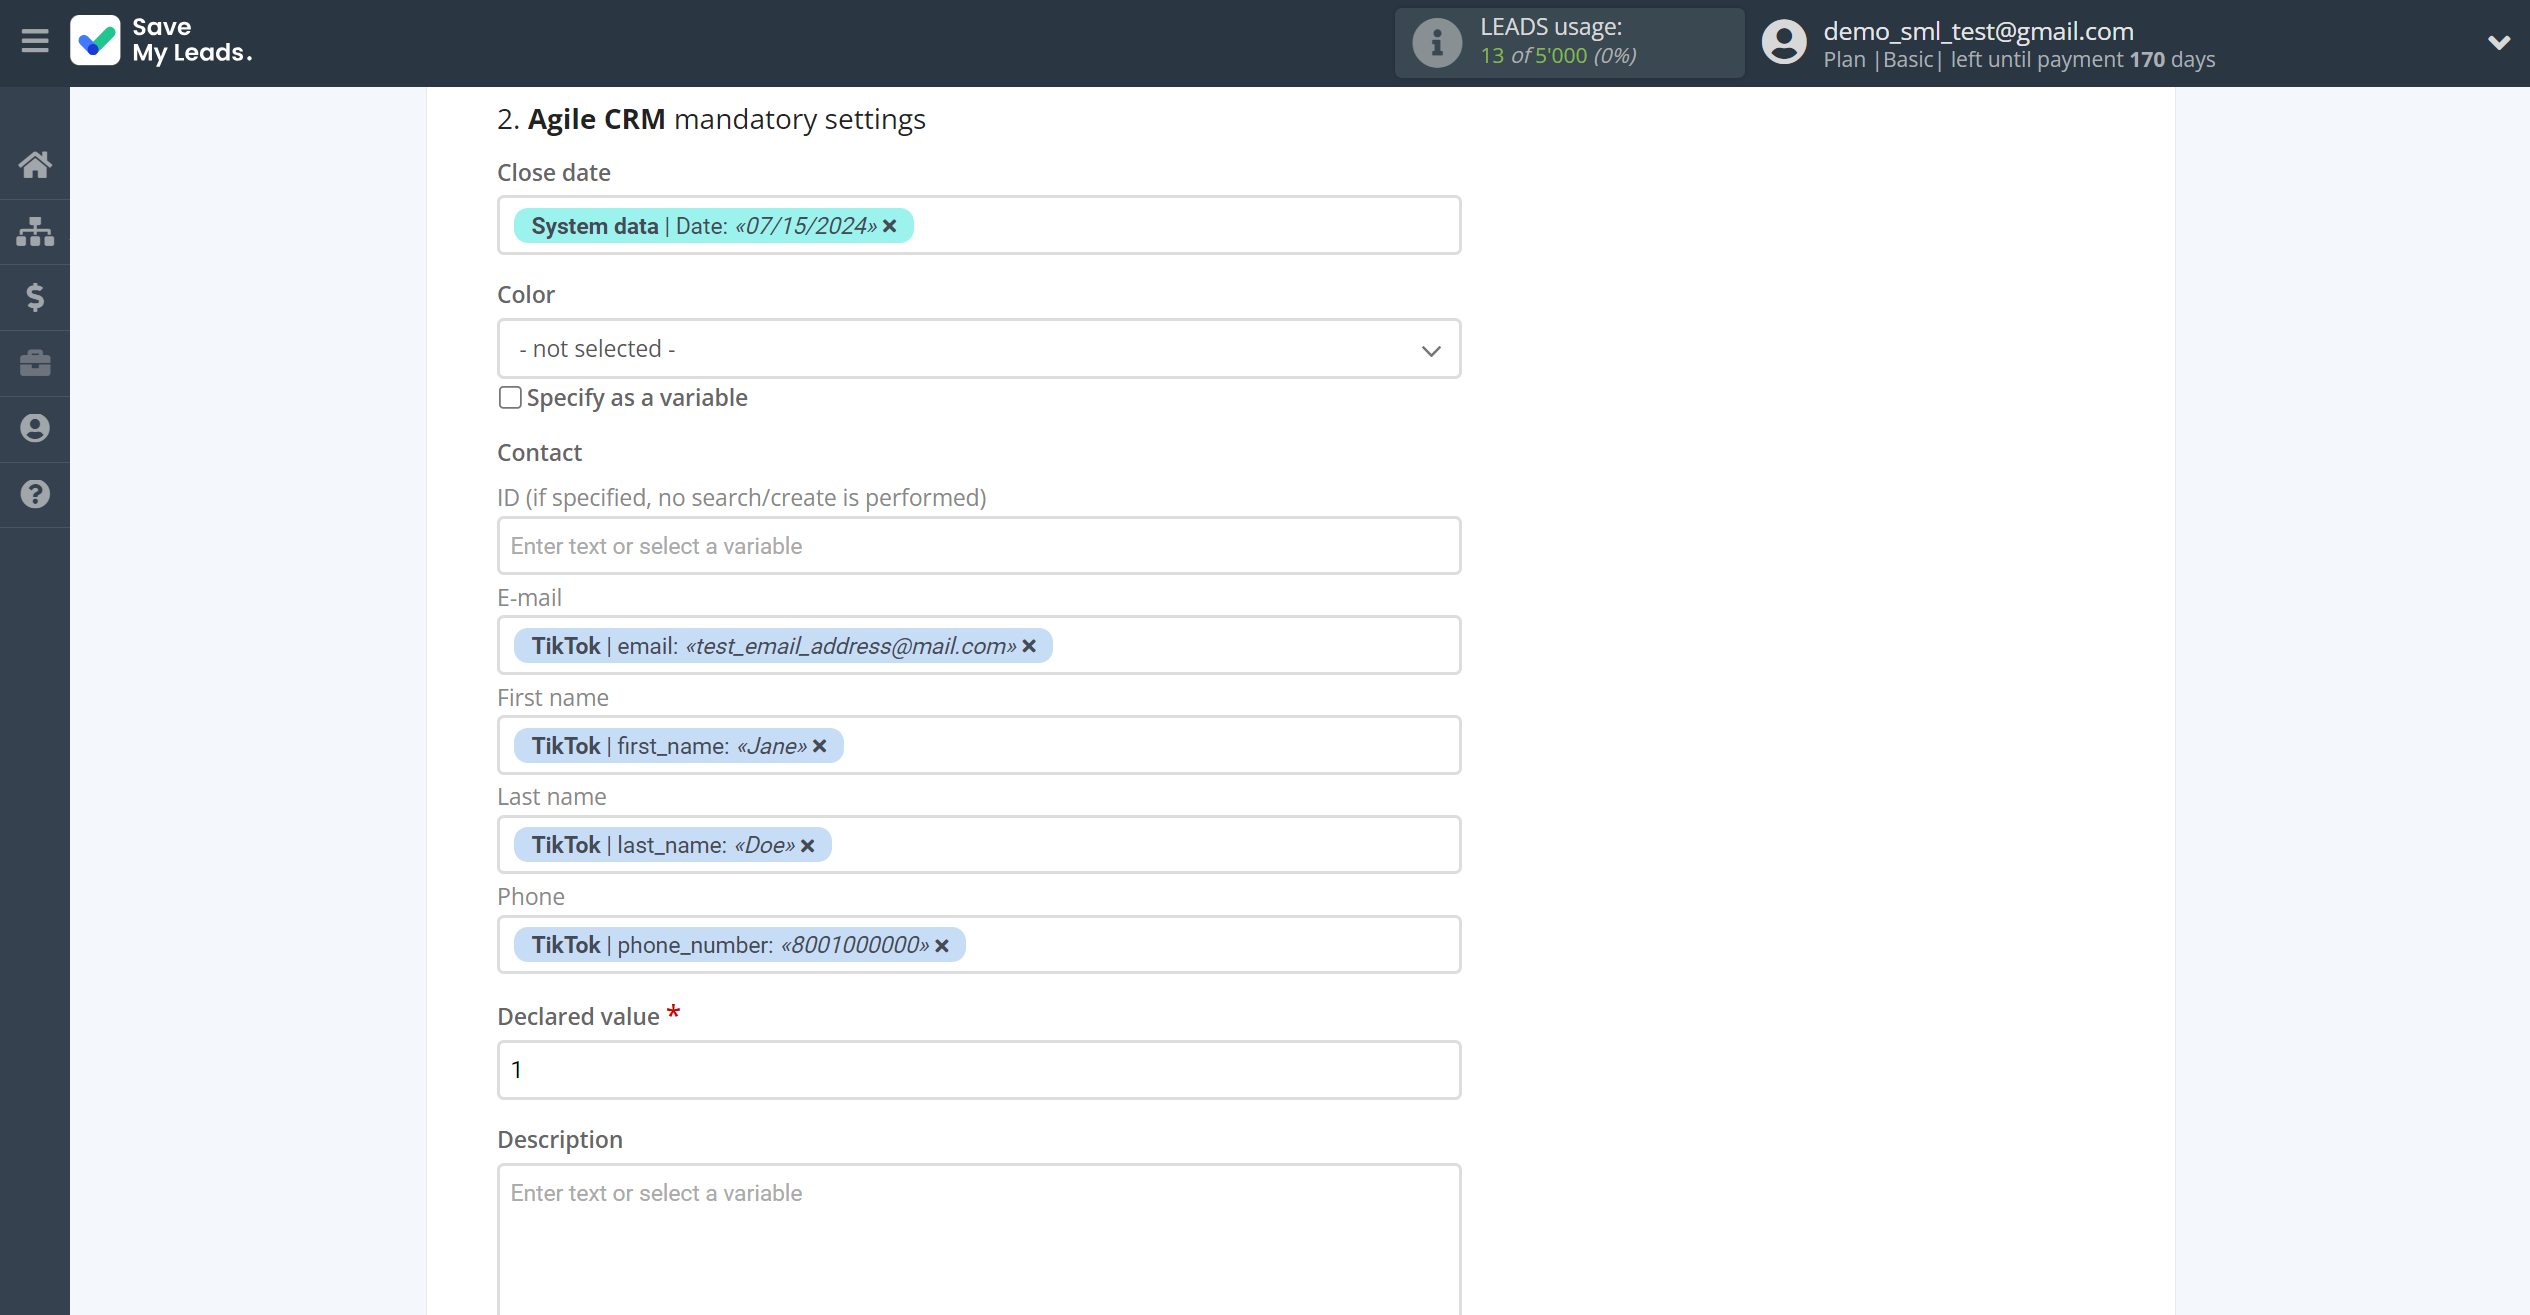Click the LEADS usage 13 of 5'000 text
The height and width of the screenshot is (1315, 2530).
coord(1558,56)
